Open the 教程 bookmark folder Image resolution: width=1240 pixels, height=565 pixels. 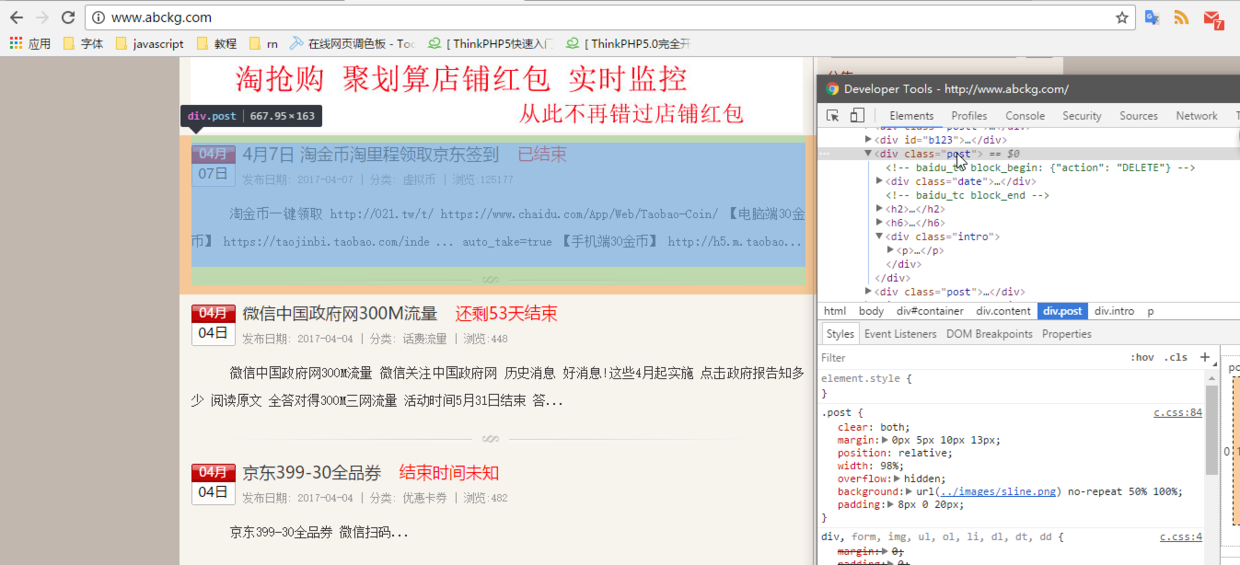click(x=216, y=44)
